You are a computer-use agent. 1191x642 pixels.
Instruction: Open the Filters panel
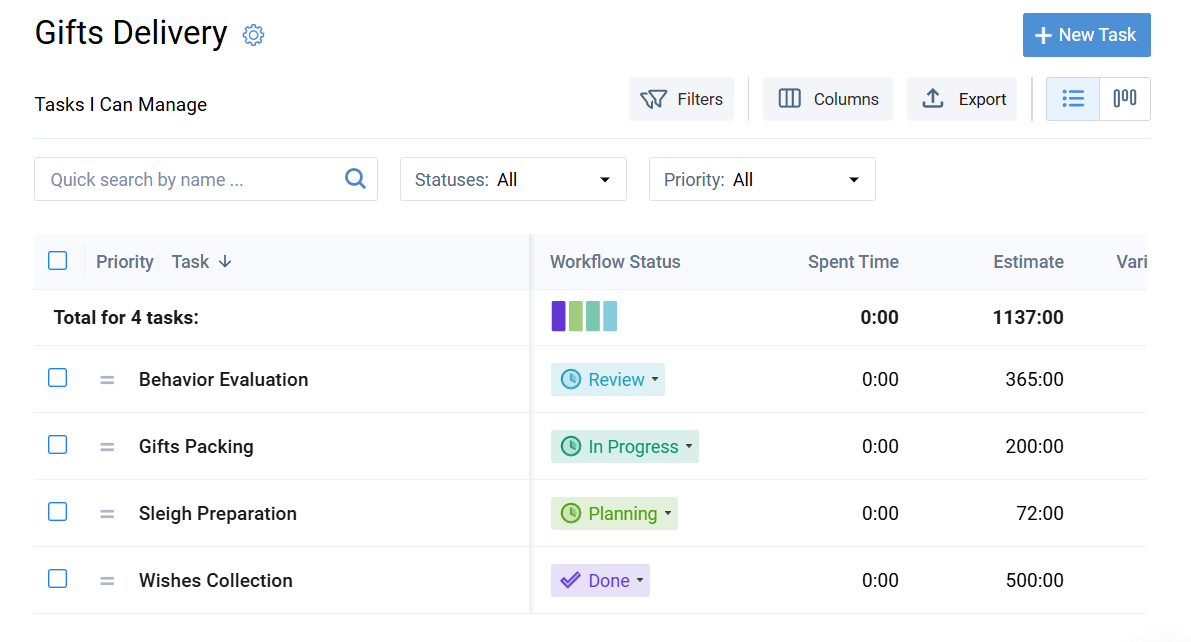click(x=681, y=99)
